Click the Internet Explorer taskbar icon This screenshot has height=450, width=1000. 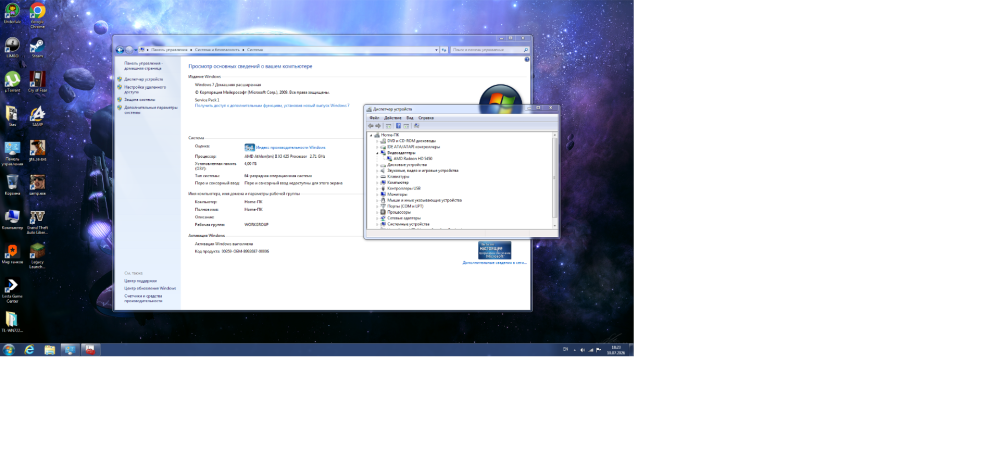[x=29, y=349]
